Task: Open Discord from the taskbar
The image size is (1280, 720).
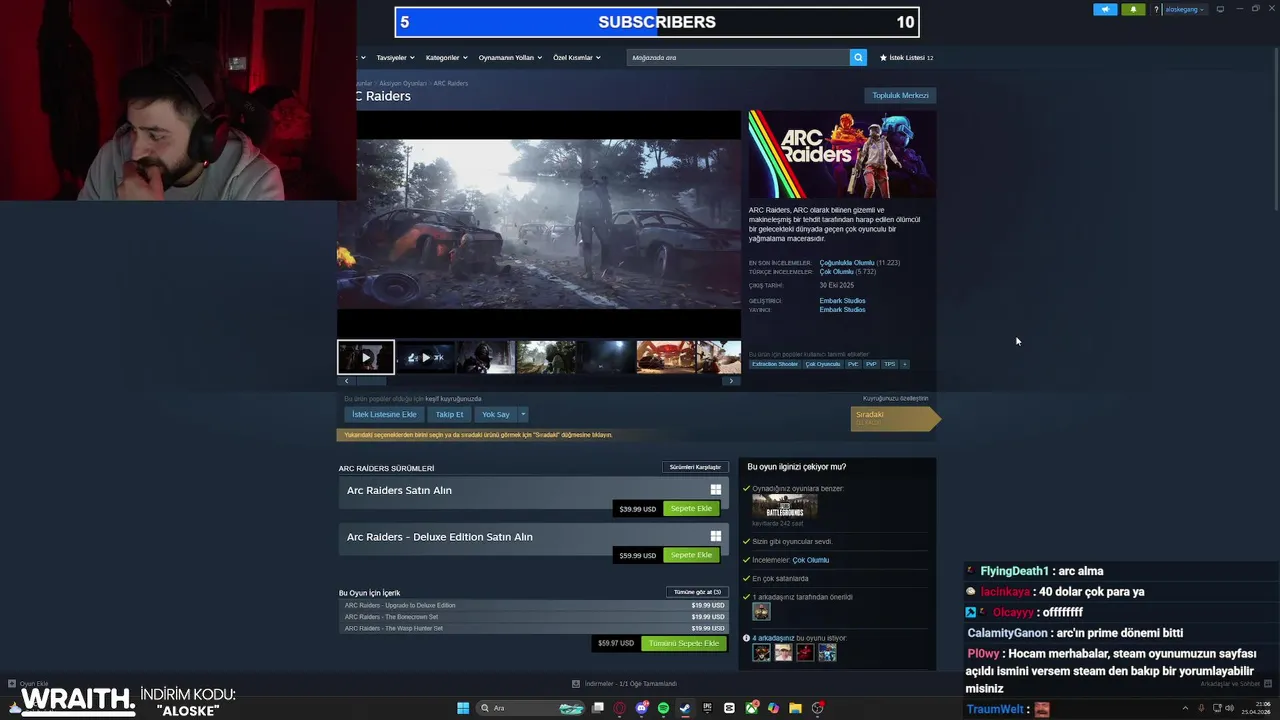Action: (x=641, y=708)
